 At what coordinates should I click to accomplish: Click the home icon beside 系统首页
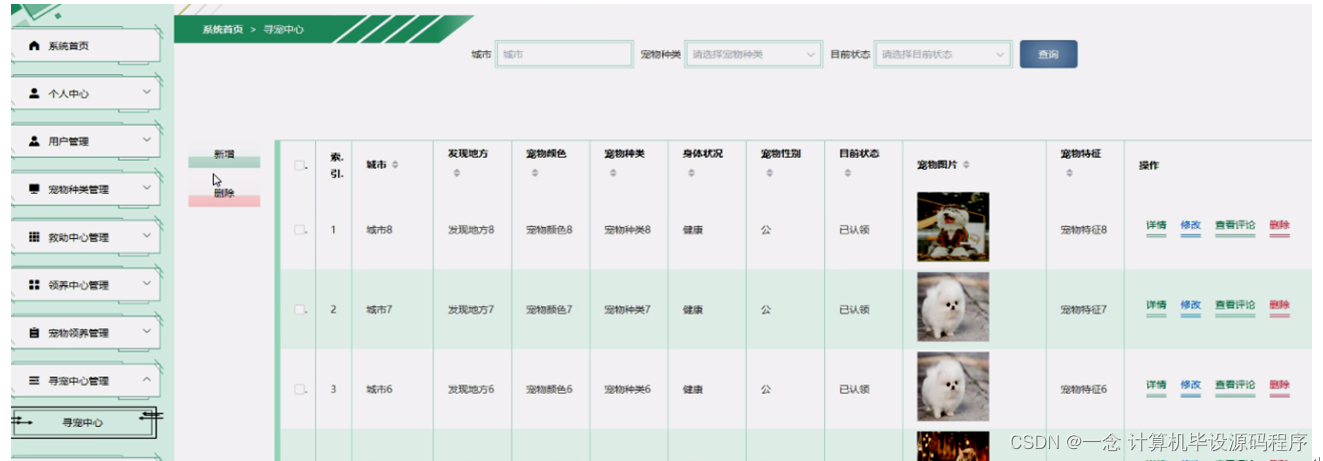pyautogui.click(x=34, y=46)
